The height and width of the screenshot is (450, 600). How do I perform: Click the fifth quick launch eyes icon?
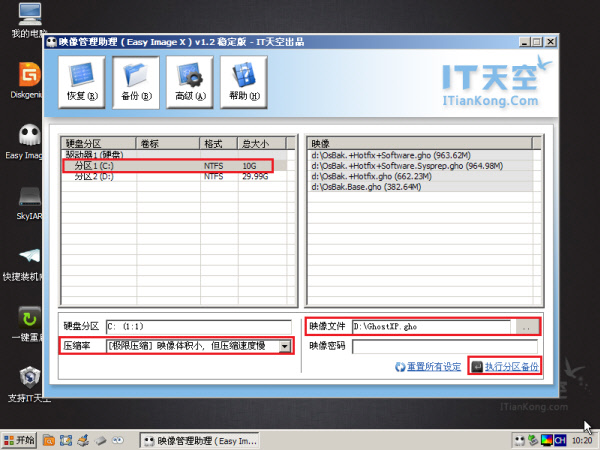point(118,440)
